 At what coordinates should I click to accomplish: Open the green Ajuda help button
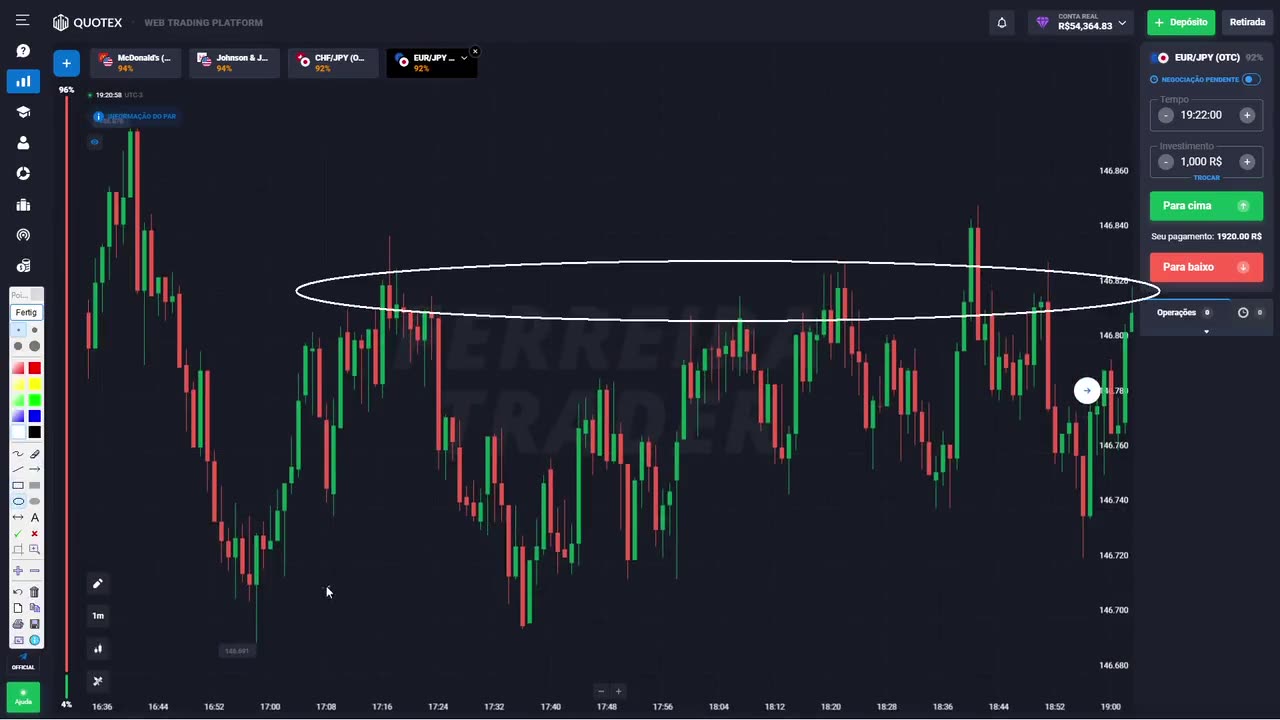coord(23,696)
